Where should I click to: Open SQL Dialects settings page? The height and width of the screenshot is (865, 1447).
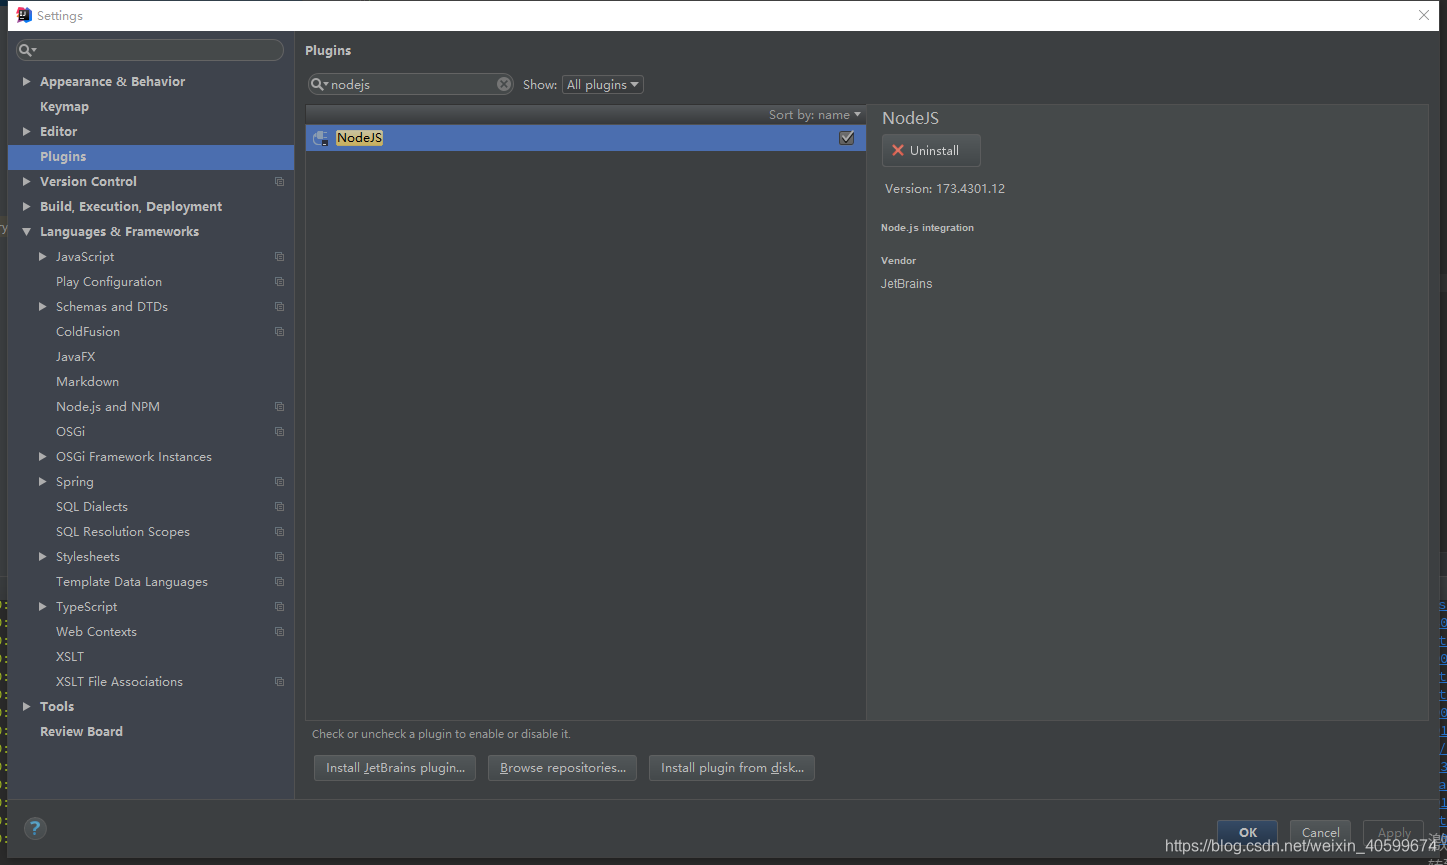click(92, 506)
